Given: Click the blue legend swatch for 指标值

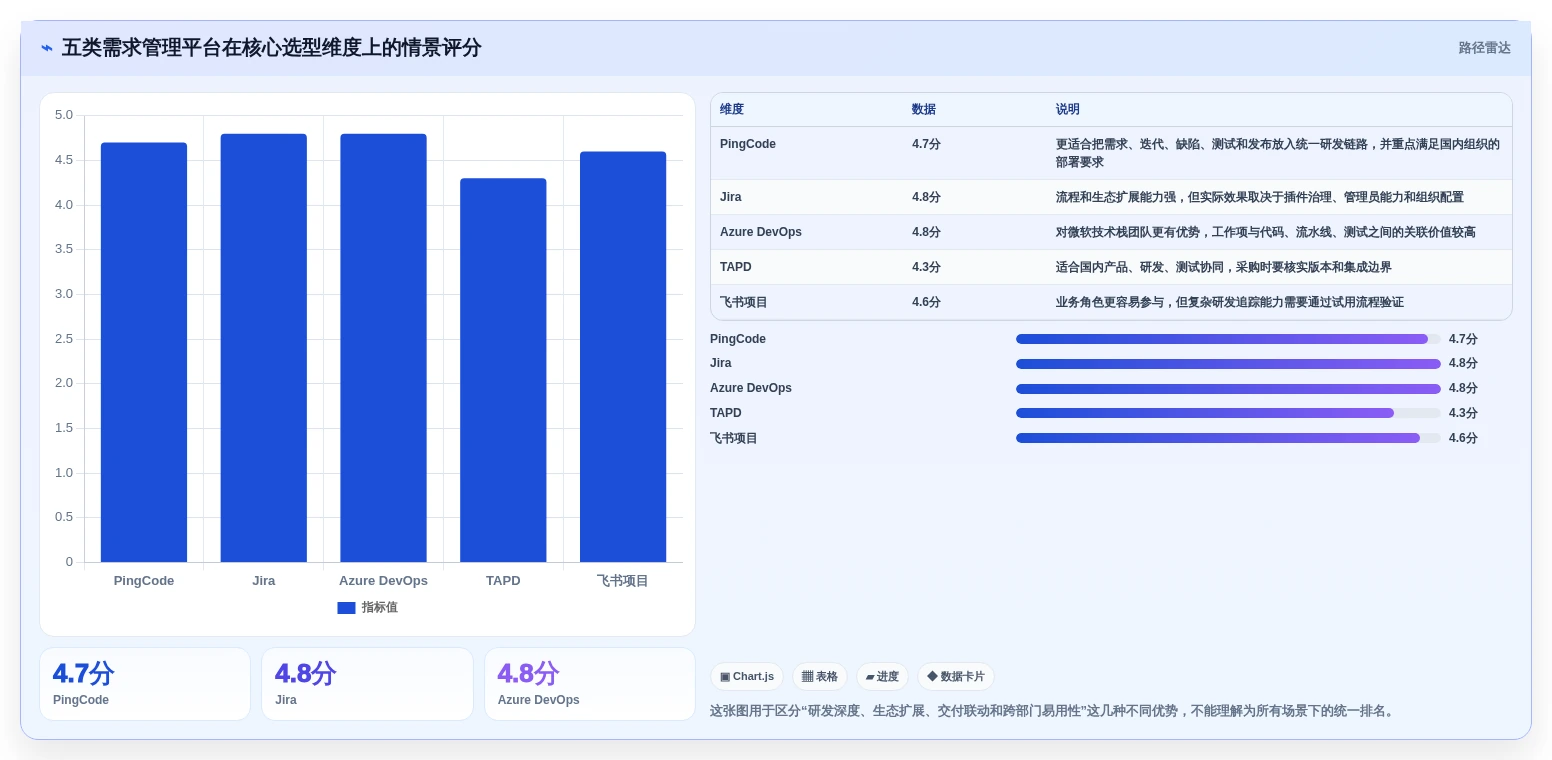Looking at the screenshot, I should pos(346,608).
